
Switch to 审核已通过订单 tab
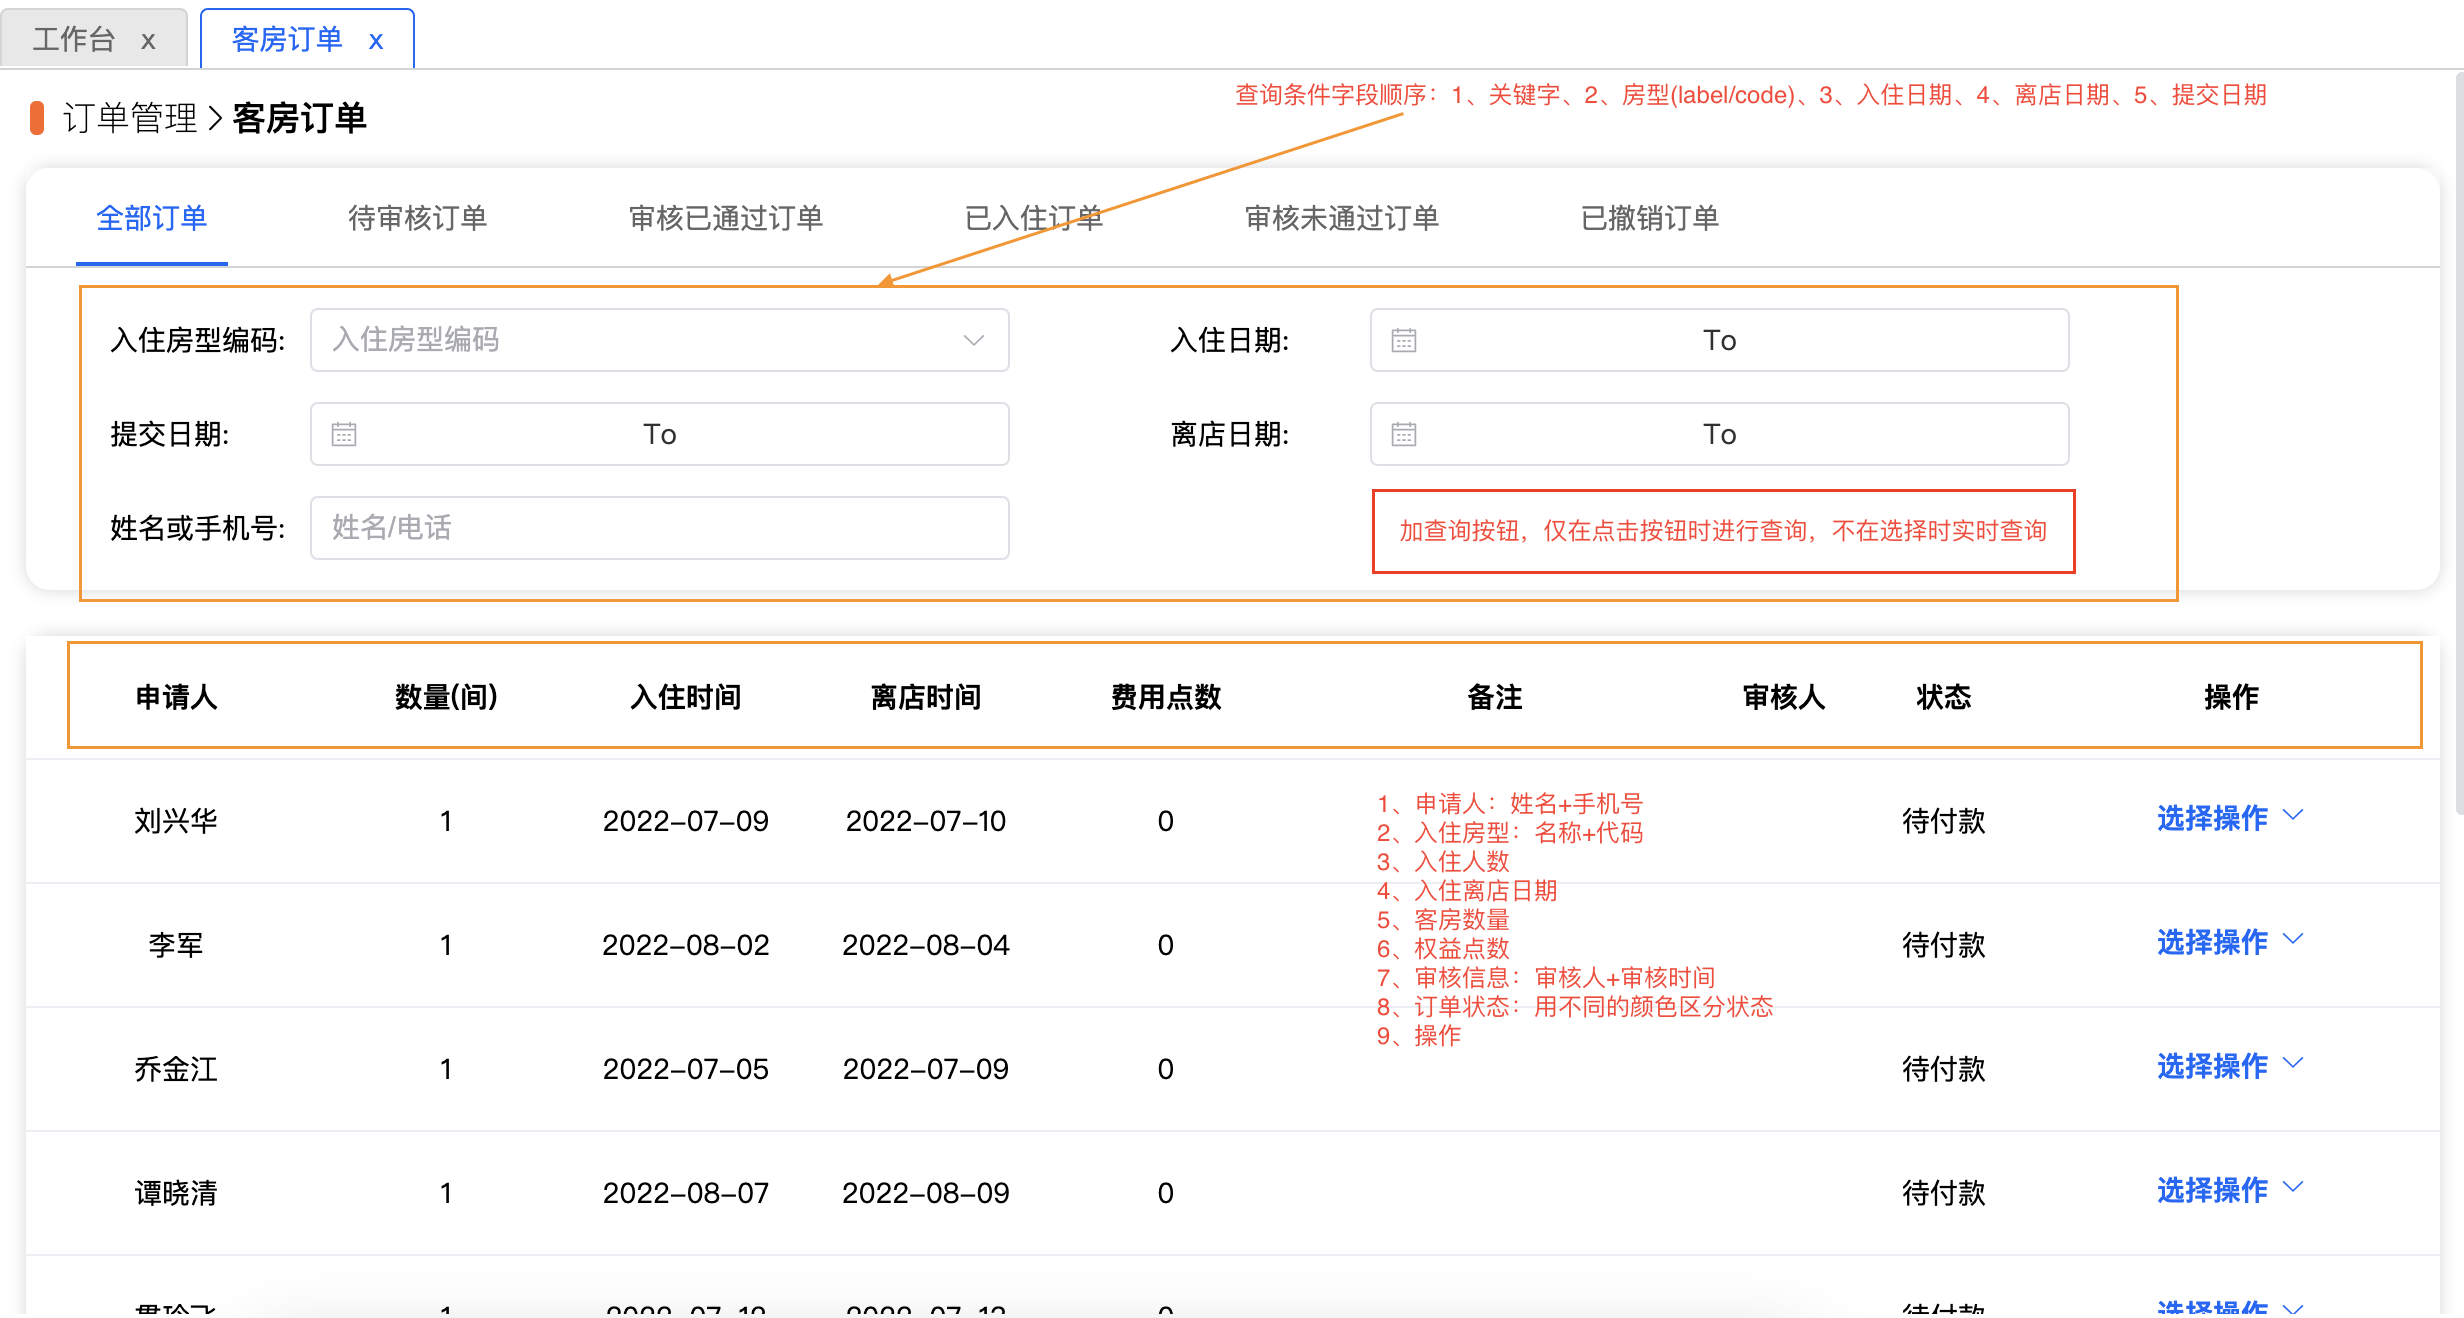(x=725, y=218)
